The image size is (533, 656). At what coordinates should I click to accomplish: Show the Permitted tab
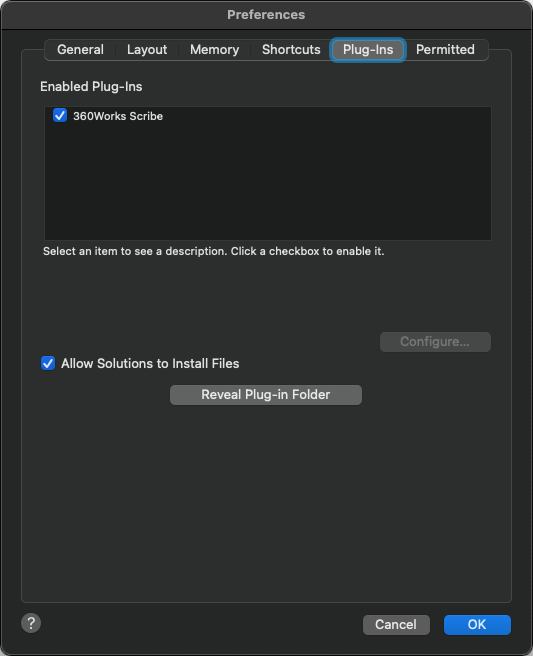[445, 50]
